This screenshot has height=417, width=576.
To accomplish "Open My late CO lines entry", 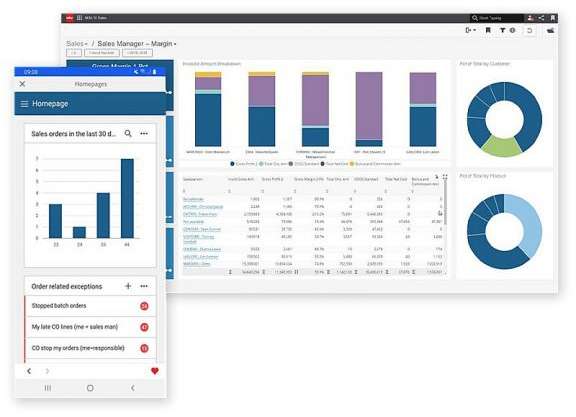I will (90, 327).
